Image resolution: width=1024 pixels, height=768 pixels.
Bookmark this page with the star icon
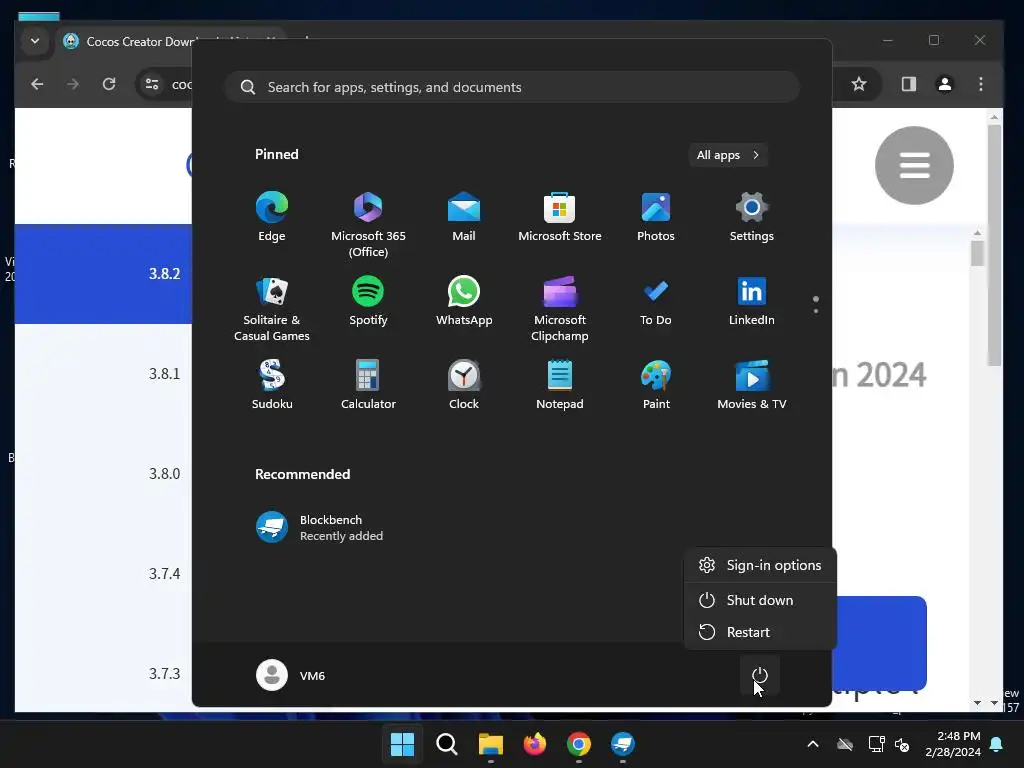[x=859, y=84]
